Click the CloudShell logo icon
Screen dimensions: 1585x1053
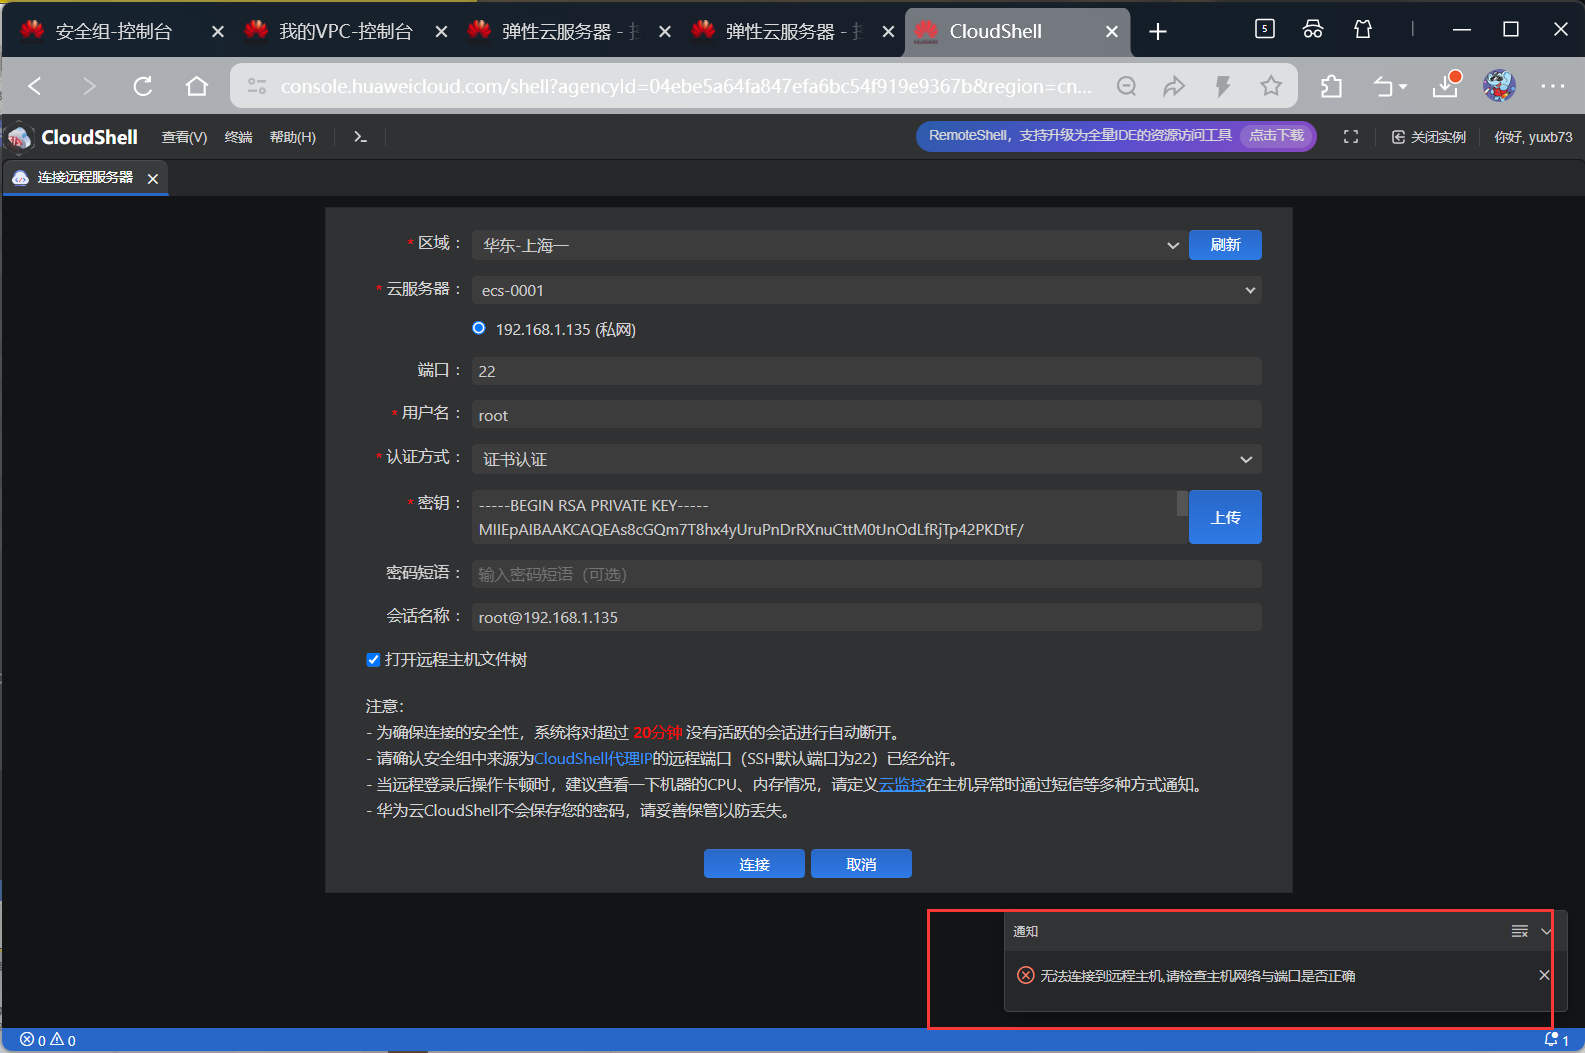click(x=20, y=137)
